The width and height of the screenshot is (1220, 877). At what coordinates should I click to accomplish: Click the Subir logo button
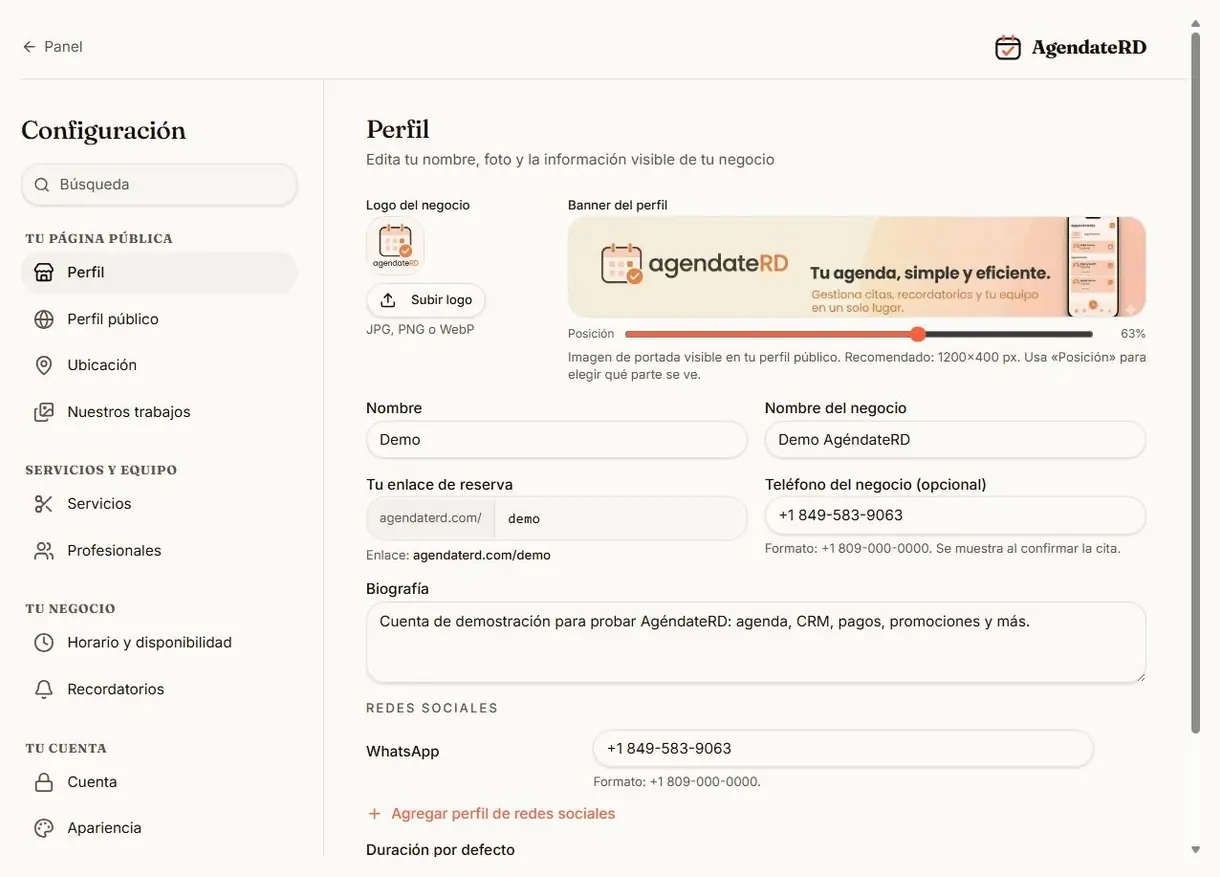[x=426, y=300]
